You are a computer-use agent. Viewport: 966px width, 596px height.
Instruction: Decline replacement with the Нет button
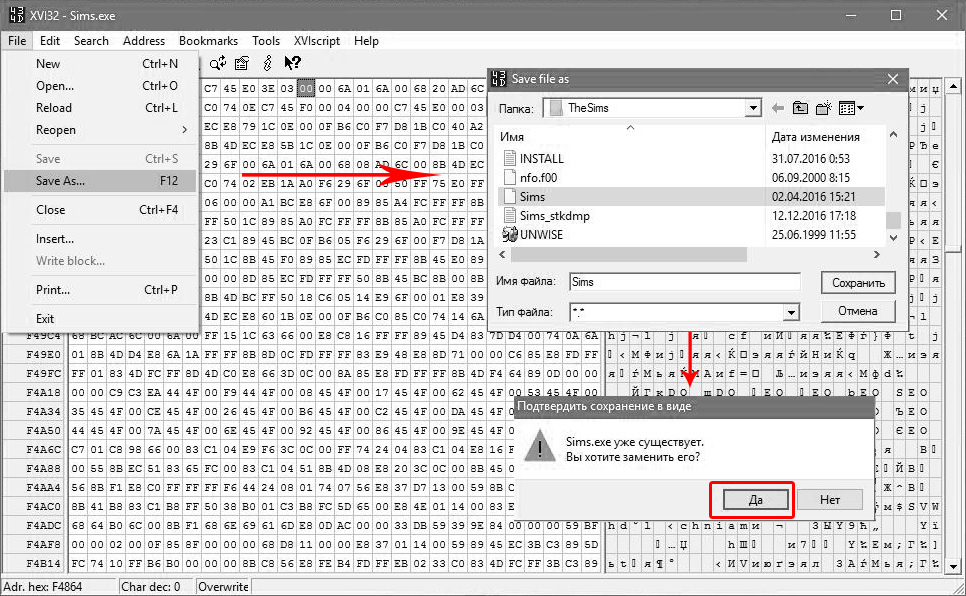point(830,500)
